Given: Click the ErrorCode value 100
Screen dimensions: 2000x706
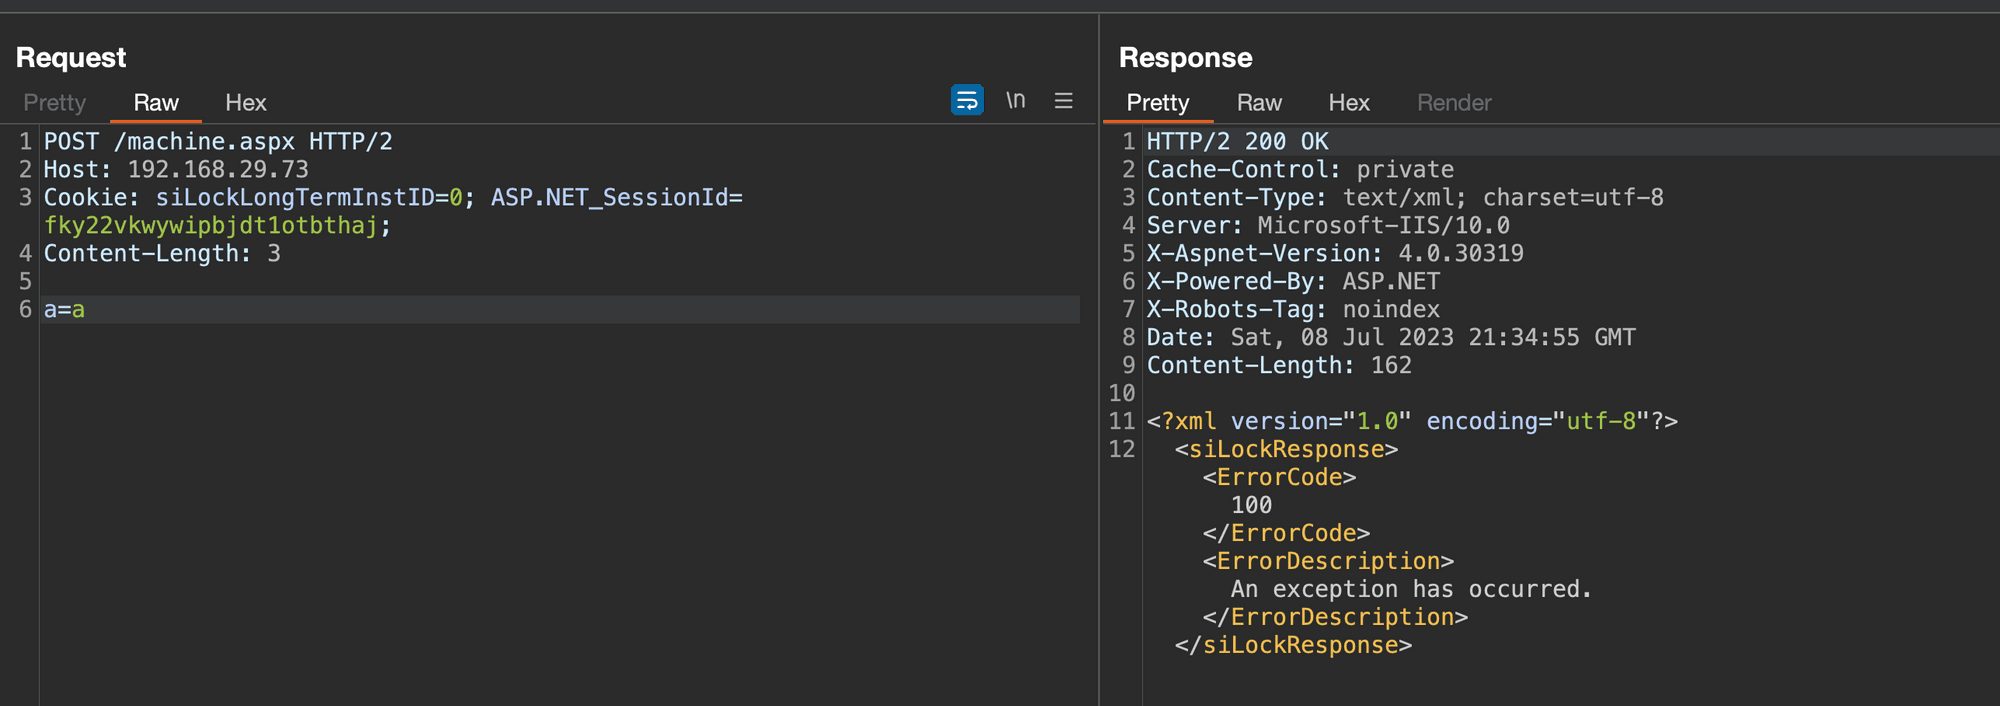Looking at the screenshot, I should pos(1251,506).
